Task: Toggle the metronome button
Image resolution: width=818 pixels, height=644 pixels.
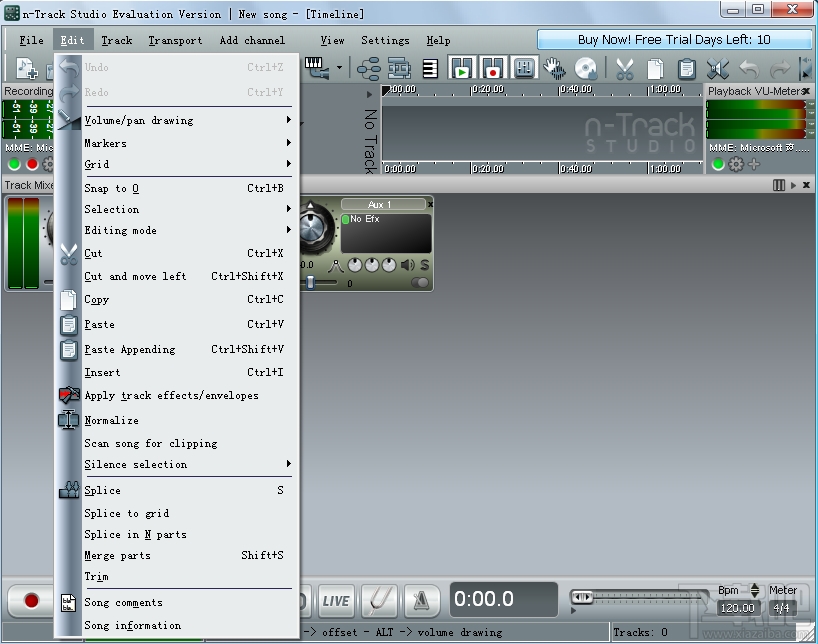Action: tap(421, 600)
